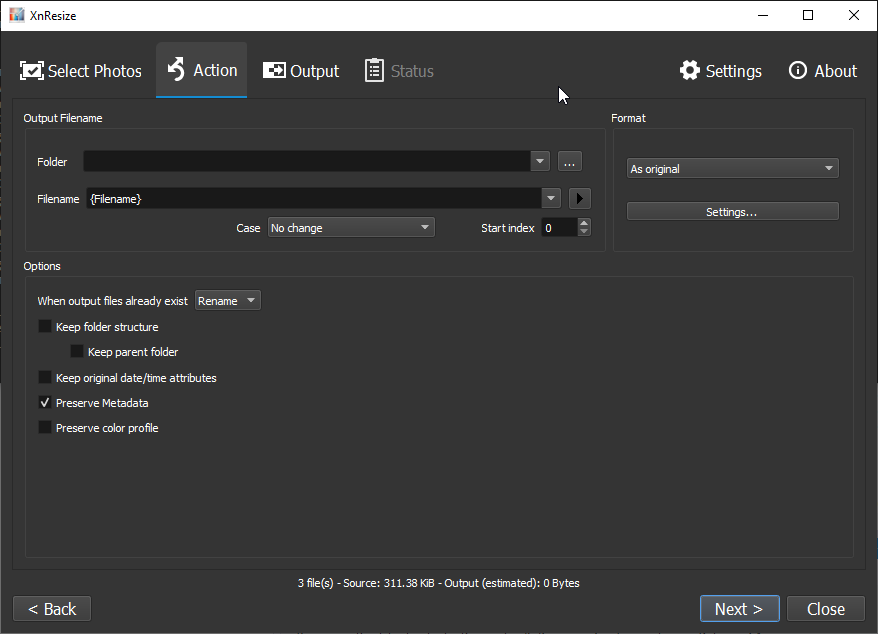Image resolution: width=878 pixels, height=634 pixels.
Task: Click the XnResize titlebar app icon
Action: pos(15,14)
